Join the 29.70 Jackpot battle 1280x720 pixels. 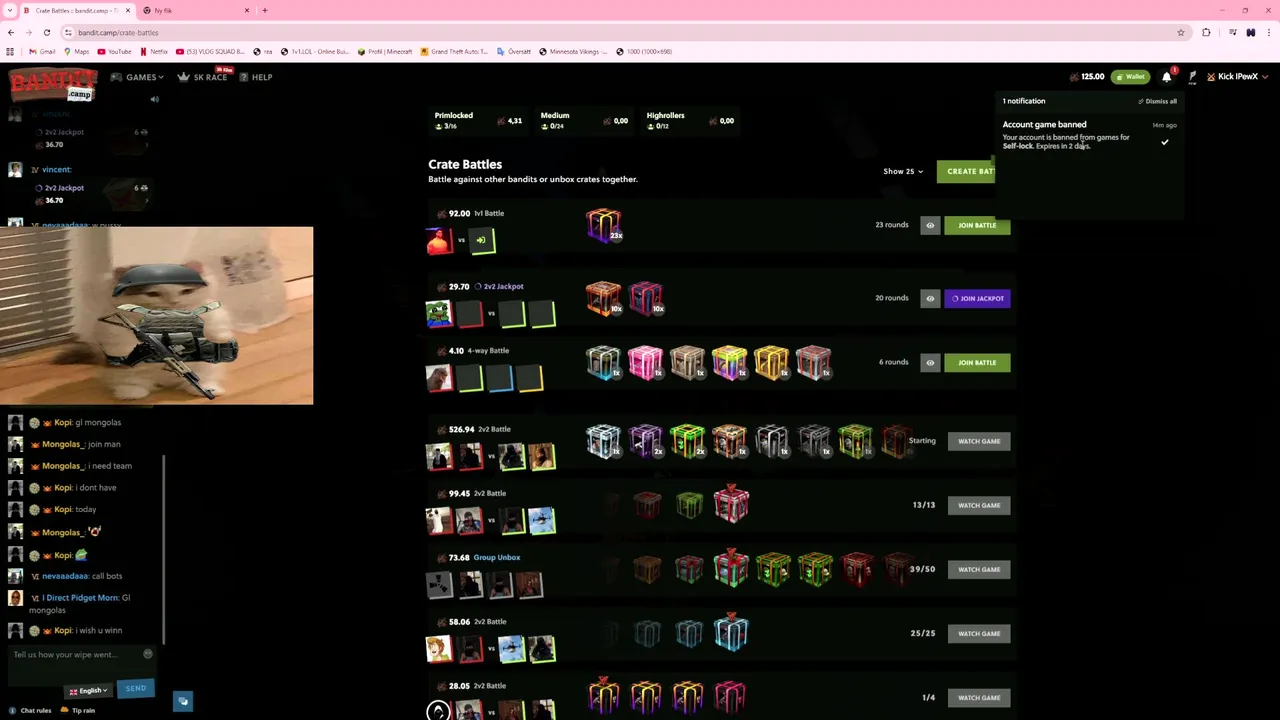click(977, 298)
